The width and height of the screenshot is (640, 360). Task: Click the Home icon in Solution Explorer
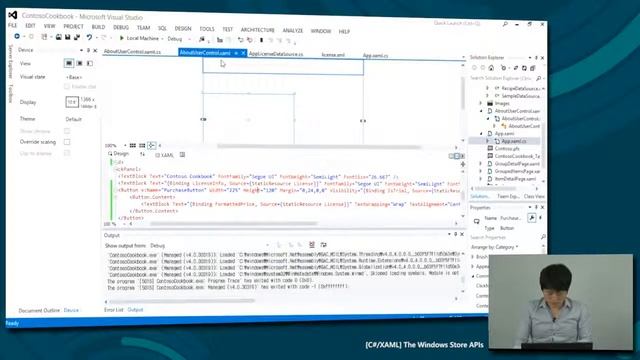pyautogui.click(x=491, y=68)
